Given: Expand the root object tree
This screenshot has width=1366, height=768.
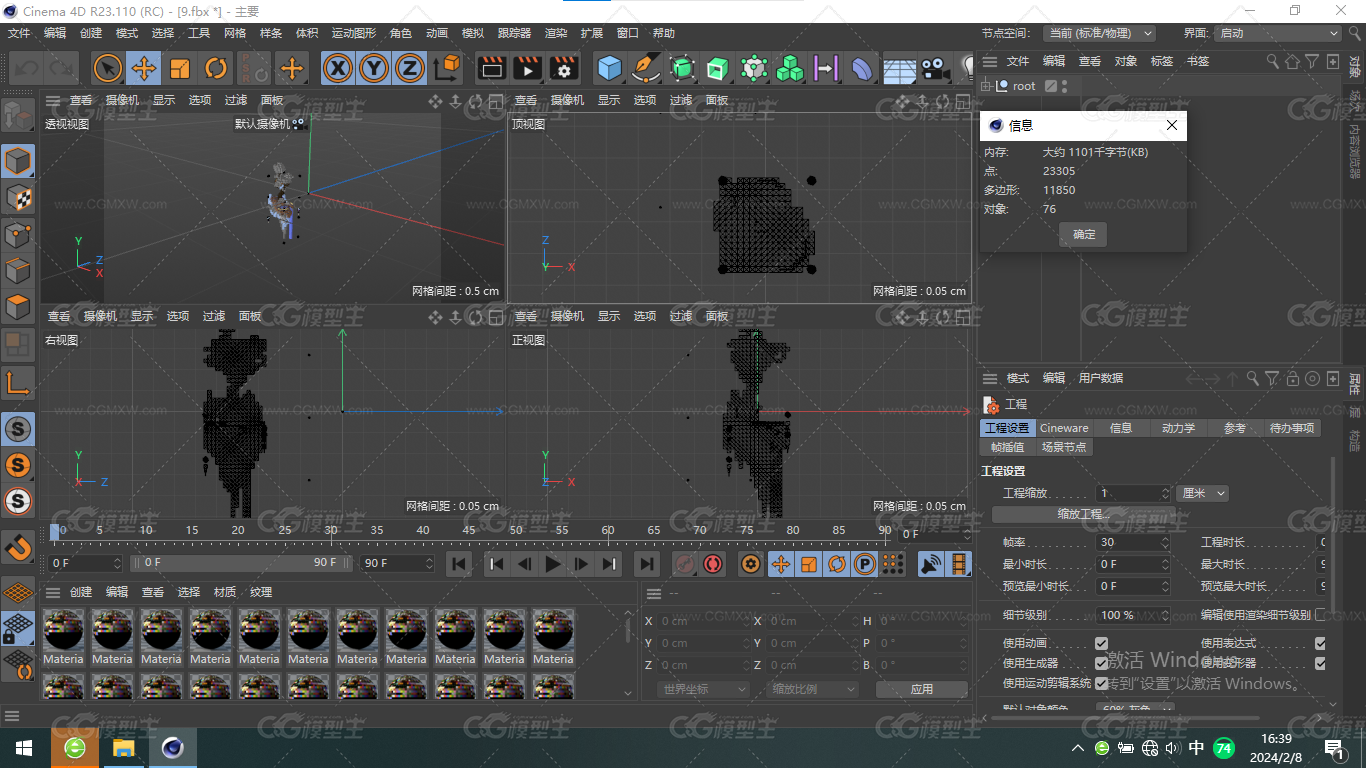Looking at the screenshot, I should point(987,86).
